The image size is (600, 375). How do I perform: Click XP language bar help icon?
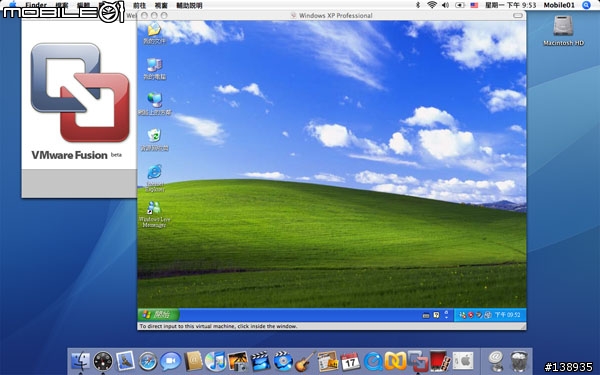pos(436,315)
